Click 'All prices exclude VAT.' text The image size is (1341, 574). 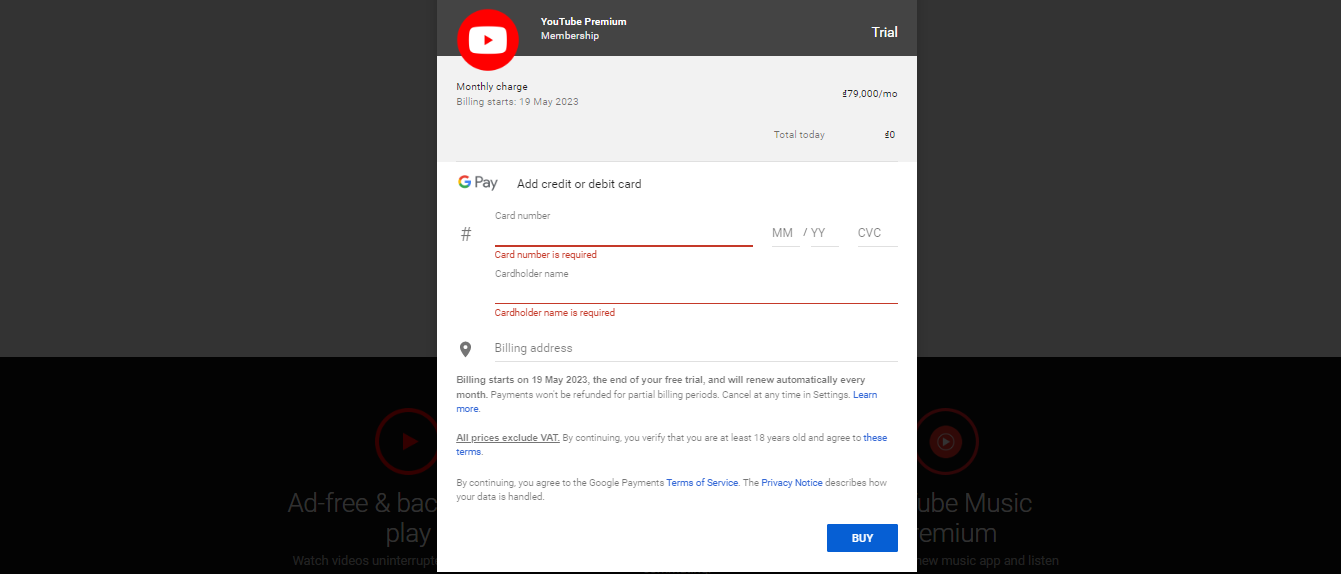(x=508, y=438)
